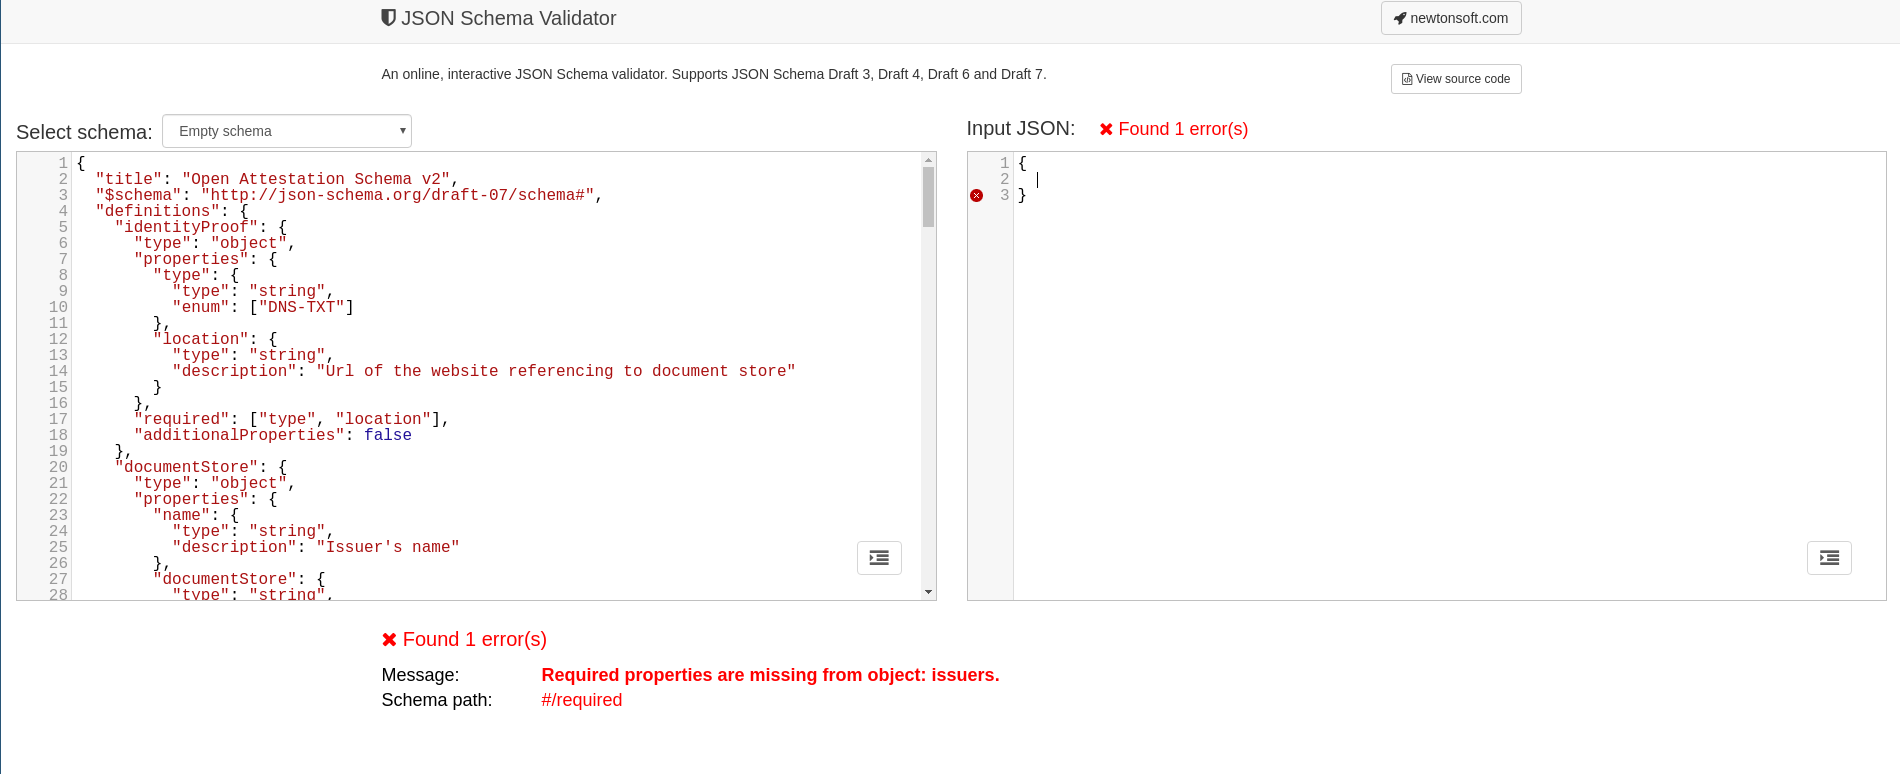
Task: Click line number 14 in schema gutter
Action: [58, 371]
